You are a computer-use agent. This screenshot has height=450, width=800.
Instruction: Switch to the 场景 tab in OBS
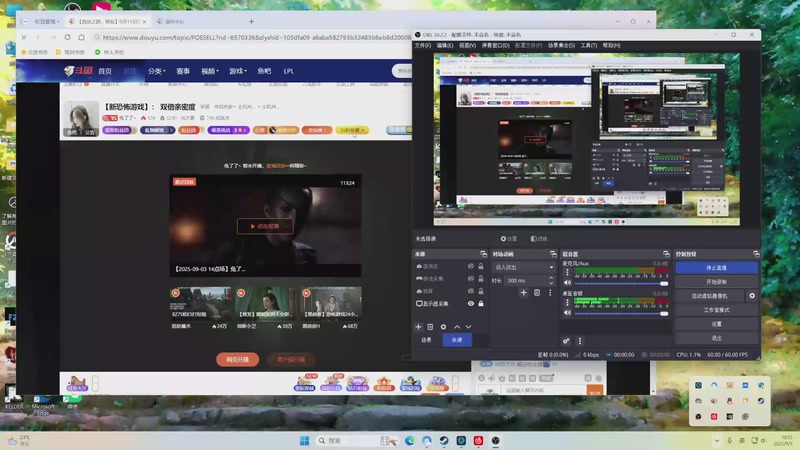click(427, 340)
